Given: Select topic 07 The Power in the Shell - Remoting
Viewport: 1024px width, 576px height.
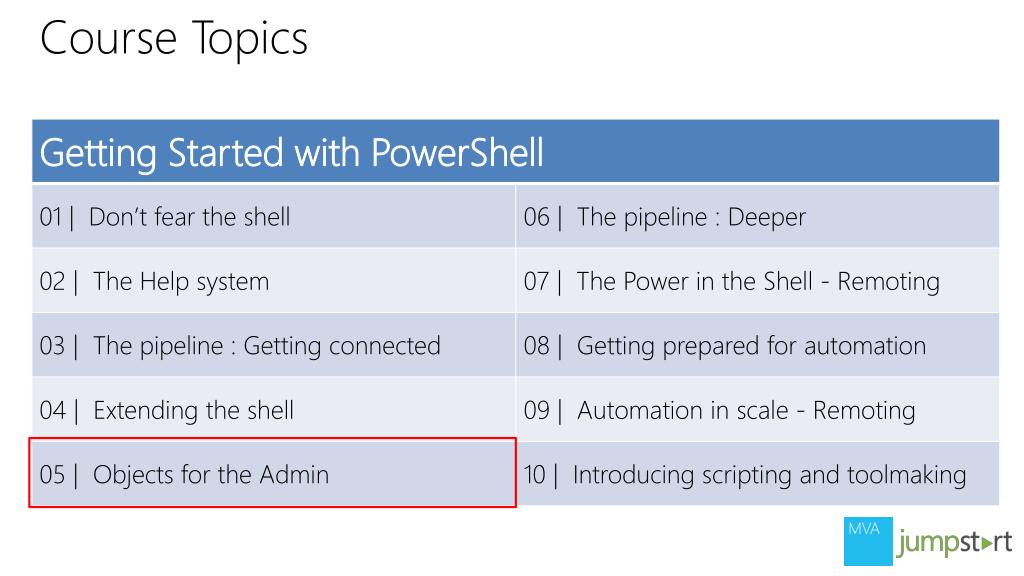Looking at the screenshot, I should tap(758, 281).
